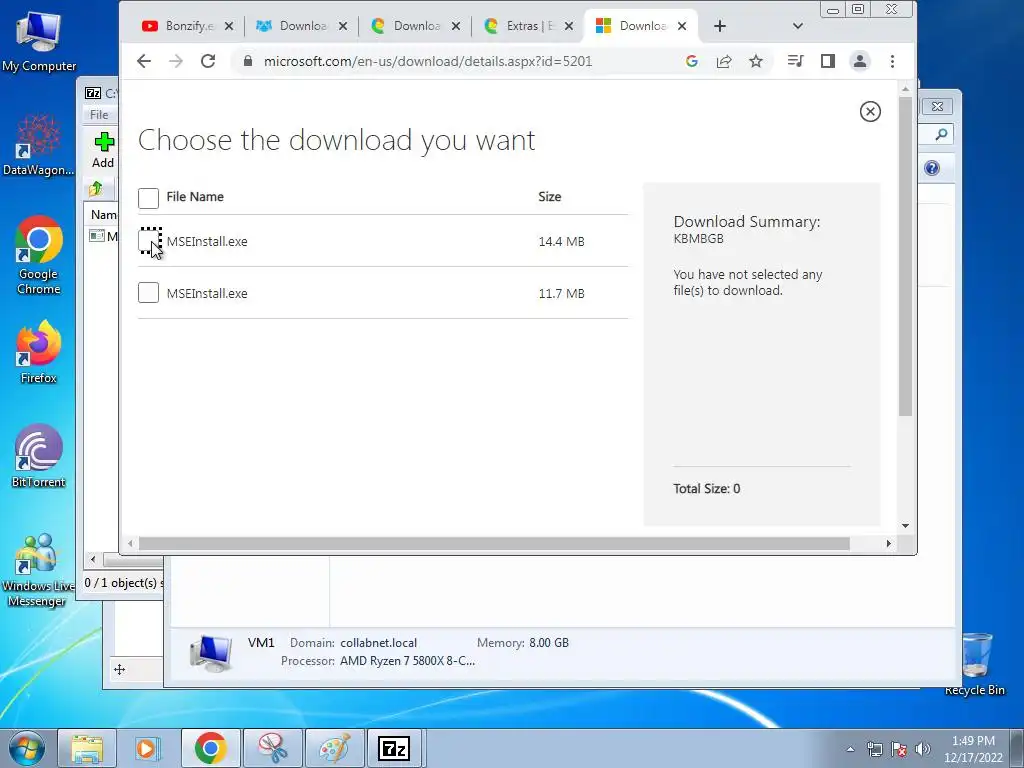Screen dimensions: 1024x768
Task: Open Chrome side panel
Action: click(827, 61)
